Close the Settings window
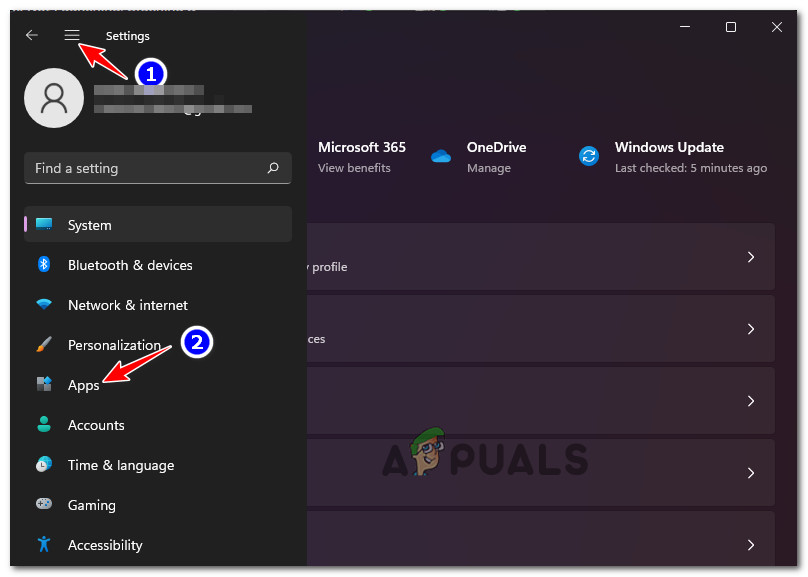808x577 pixels. (x=777, y=27)
